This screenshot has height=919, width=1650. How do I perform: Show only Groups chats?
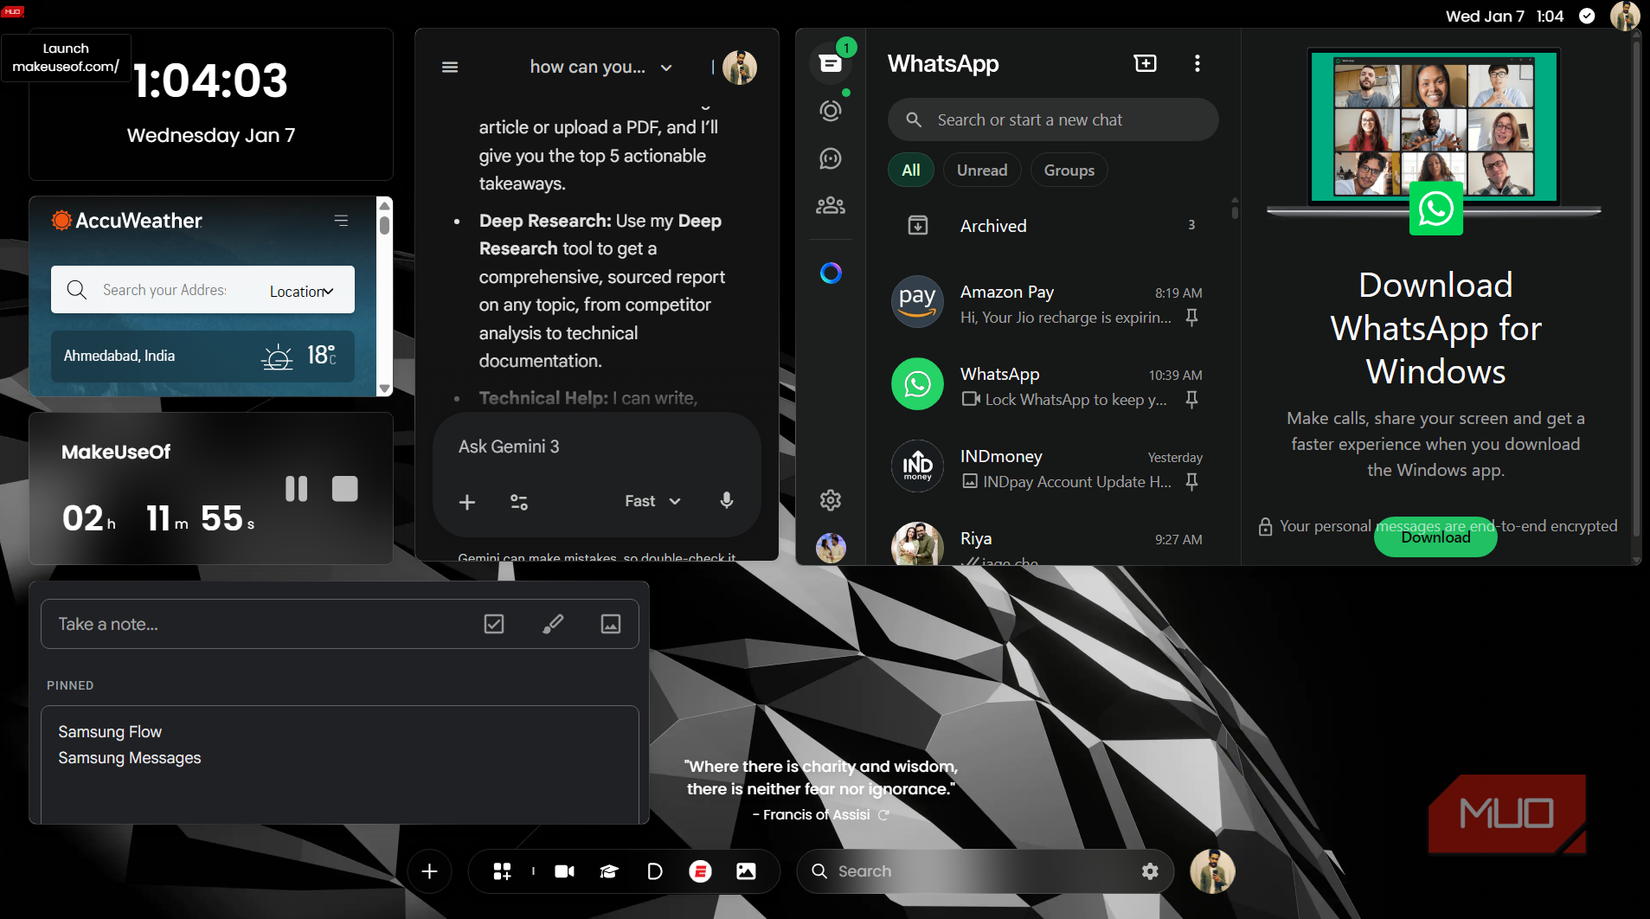click(1068, 169)
